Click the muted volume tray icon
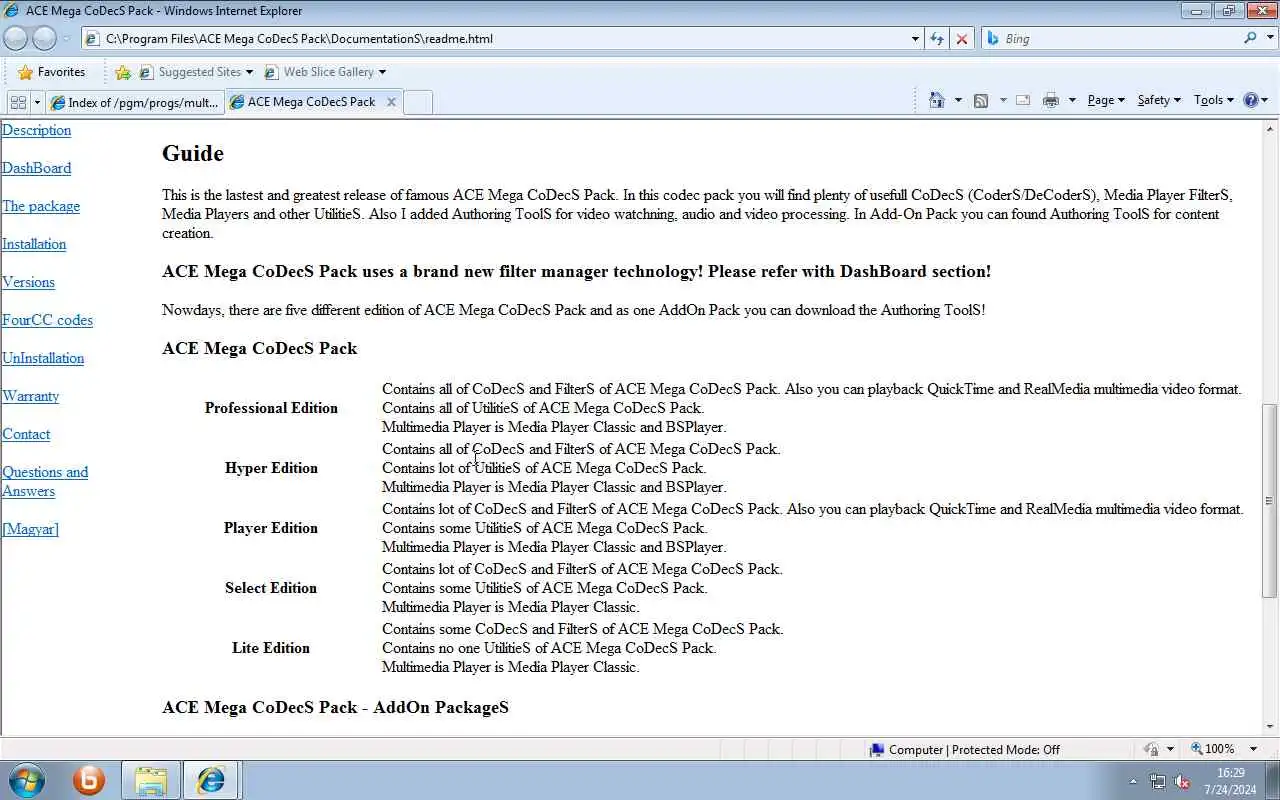 (1182, 781)
